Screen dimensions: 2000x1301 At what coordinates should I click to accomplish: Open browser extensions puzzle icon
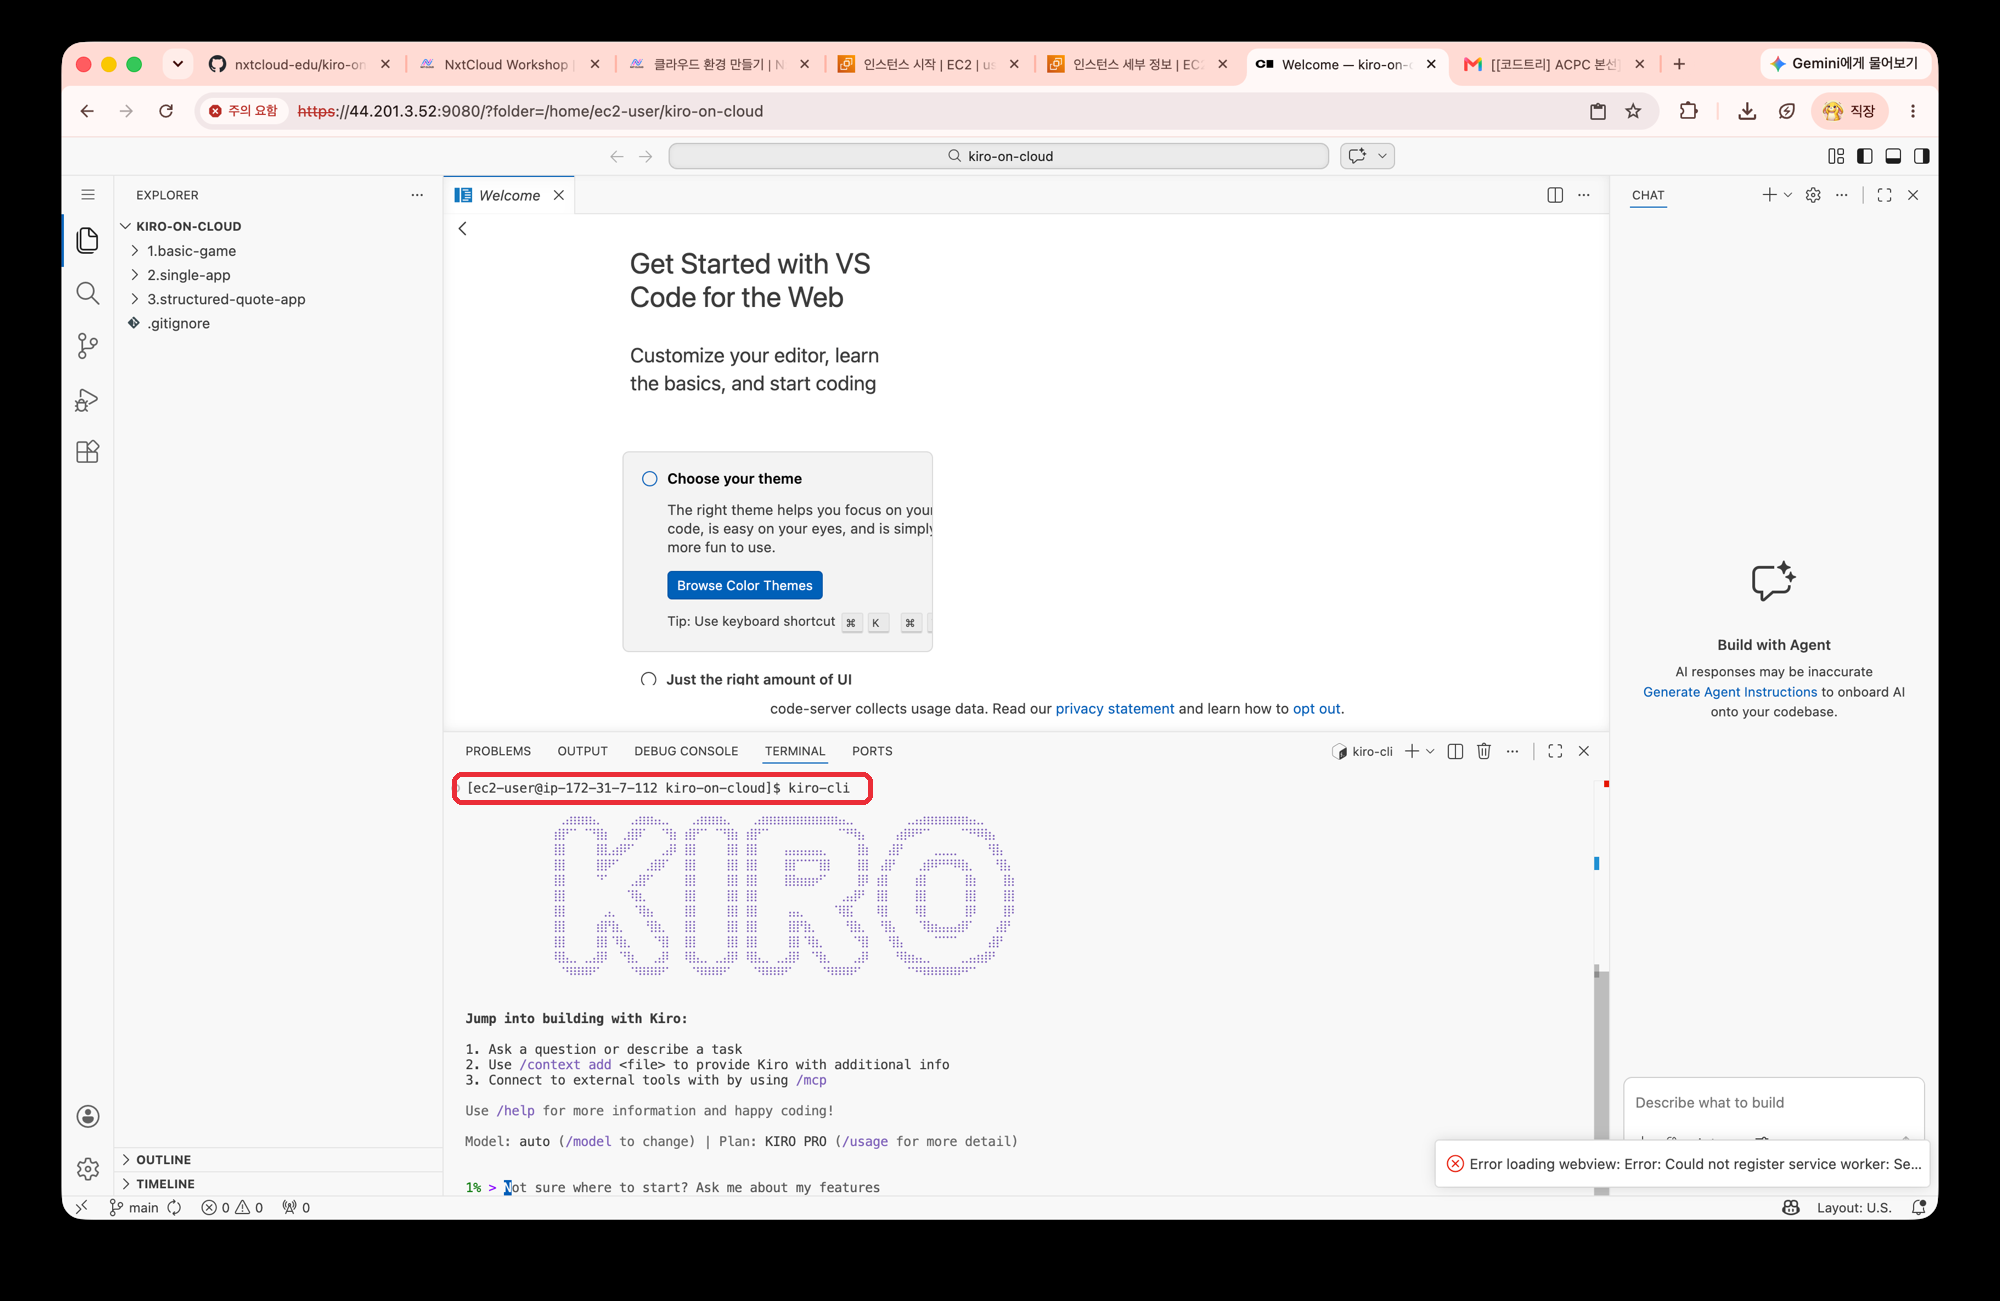point(1688,111)
